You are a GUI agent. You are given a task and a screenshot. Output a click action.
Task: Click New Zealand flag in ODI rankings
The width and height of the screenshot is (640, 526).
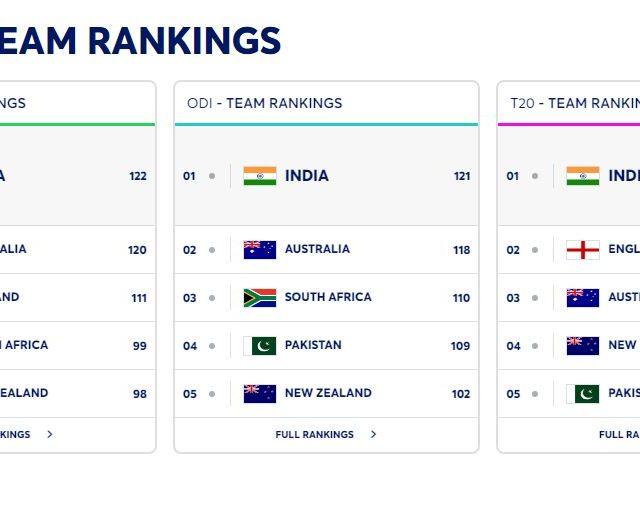click(x=260, y=393)
